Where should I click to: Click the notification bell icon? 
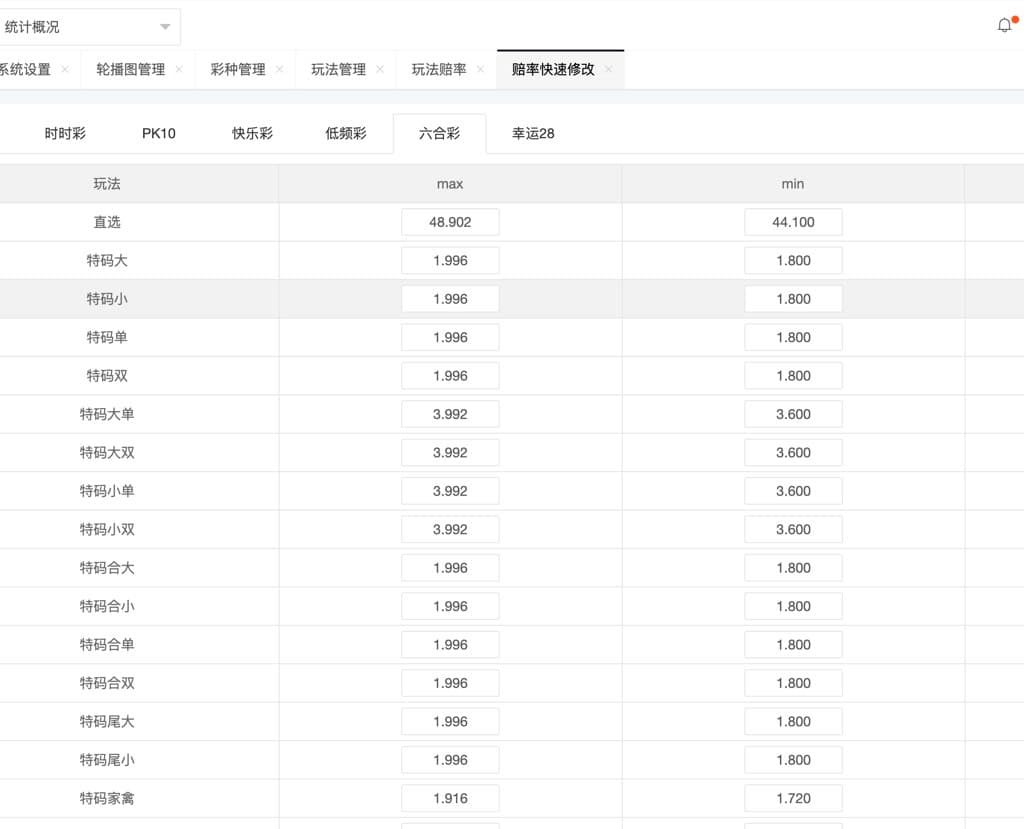tap(1005, 26)
